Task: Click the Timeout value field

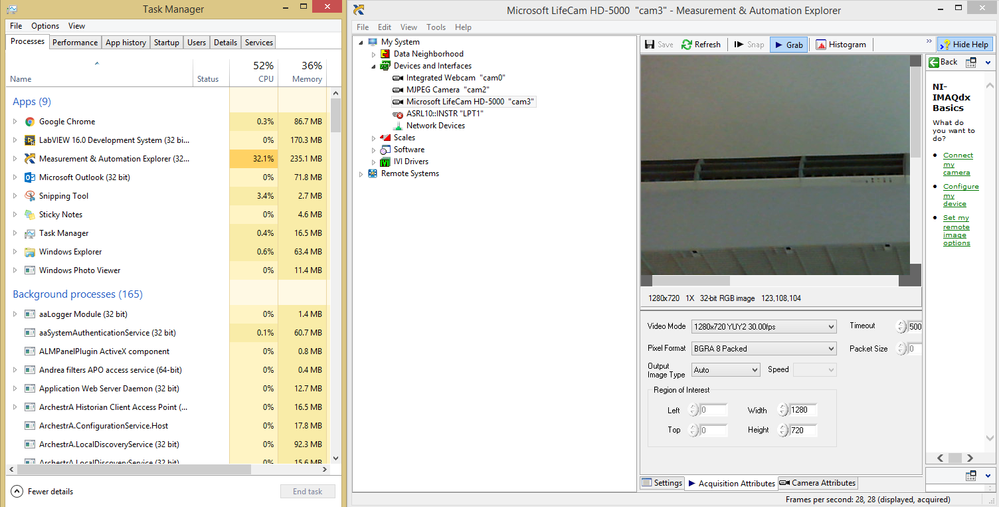Action: pos(914,327)
